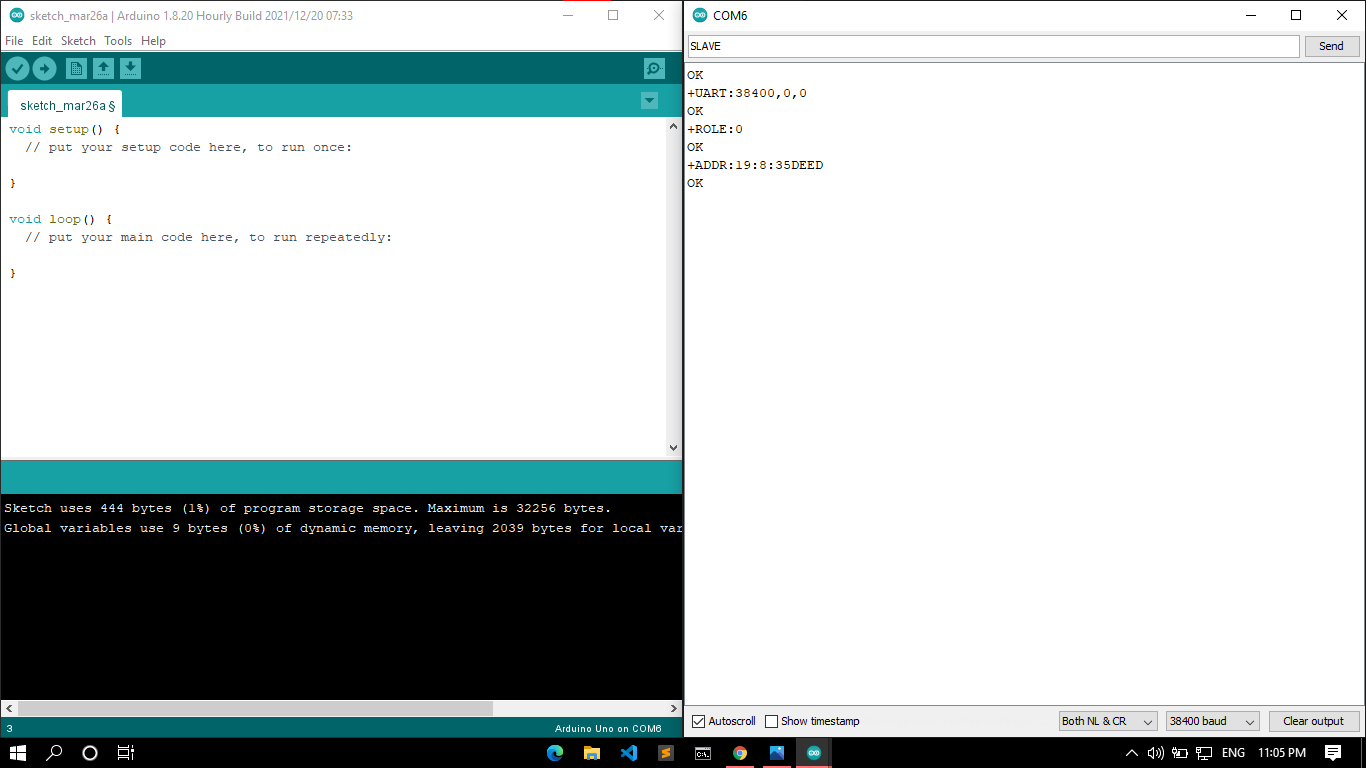Open Visual Studio Code from the taskbar
The height and width of the screenshot is (768, 1366).
click(x=629, y=752)
